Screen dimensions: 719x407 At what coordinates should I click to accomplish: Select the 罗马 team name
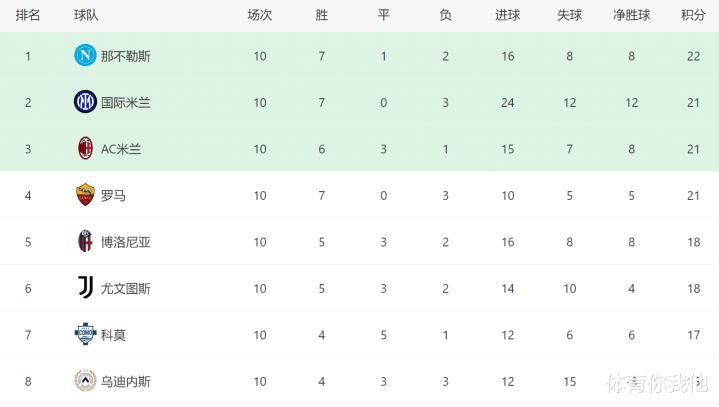[113, 195]
